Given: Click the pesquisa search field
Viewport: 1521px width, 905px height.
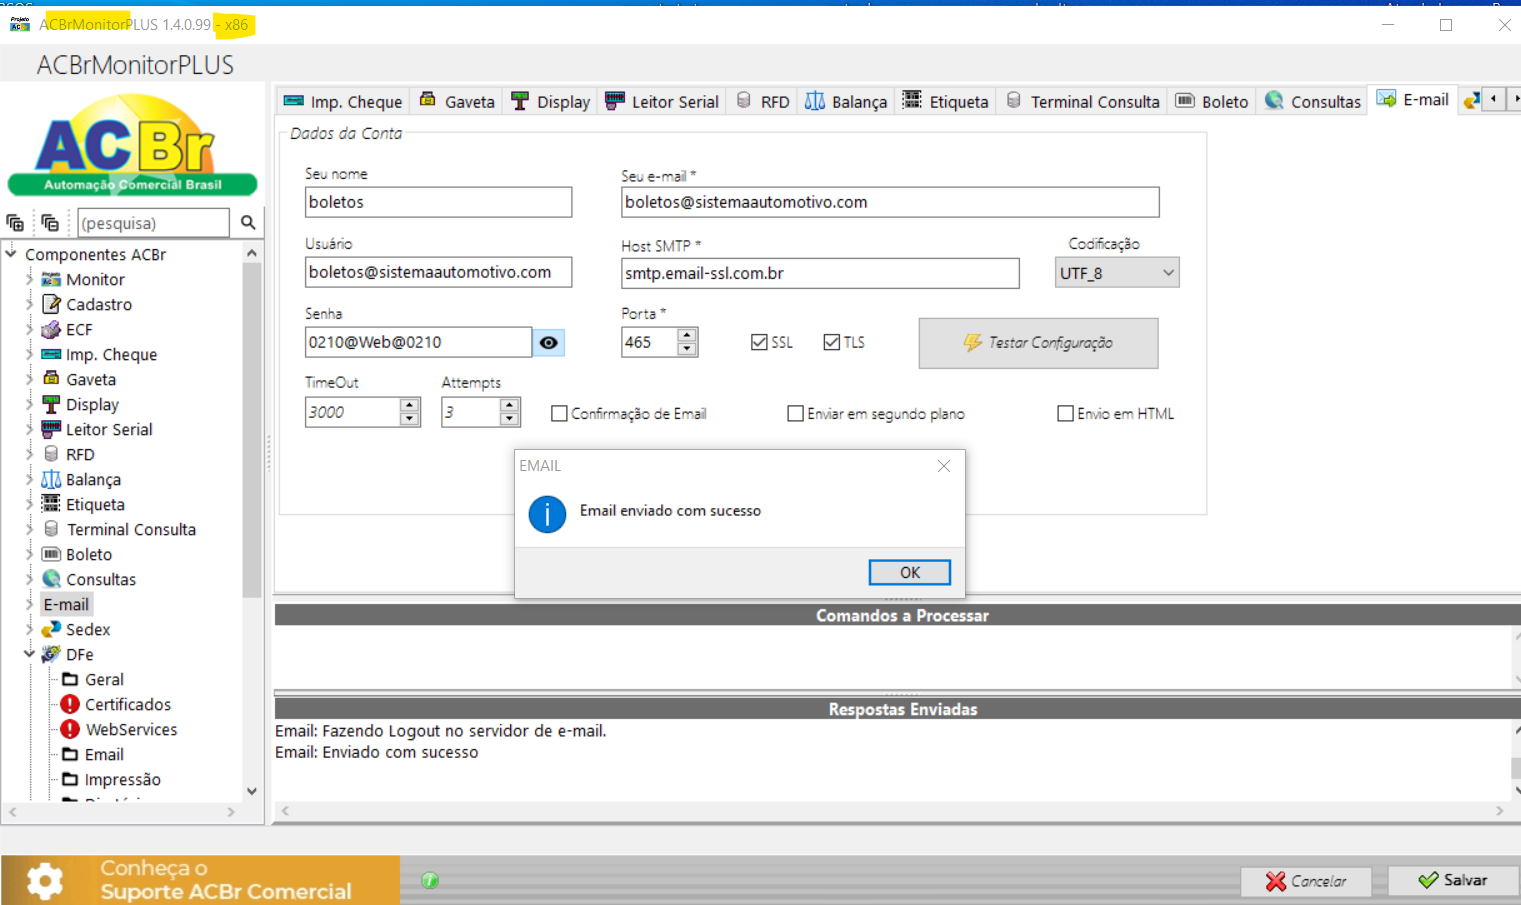Looking at the screenshot, I should pos(153,222).
